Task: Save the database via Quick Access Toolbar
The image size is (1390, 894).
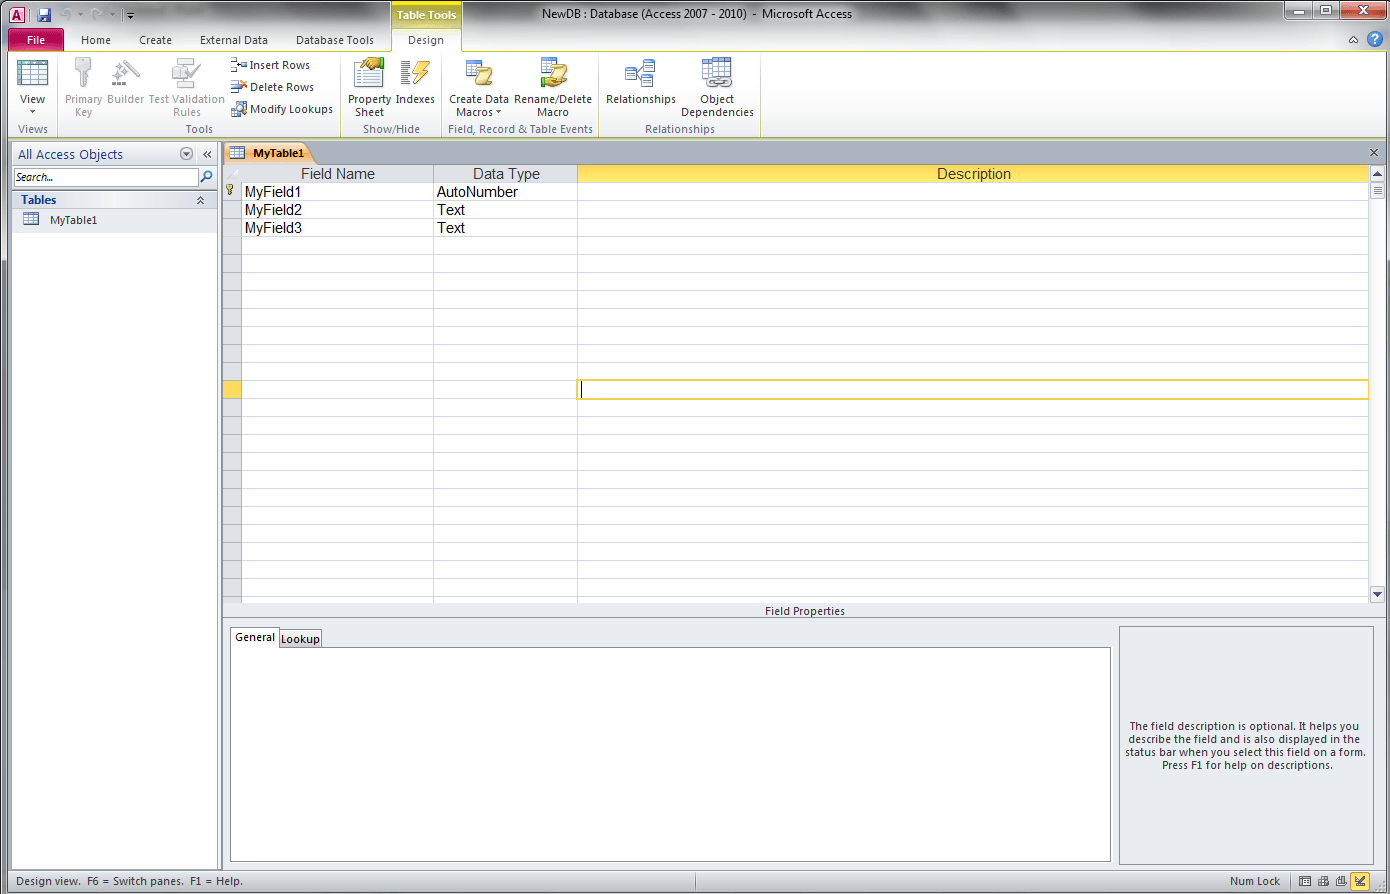Action: point(42,13)
